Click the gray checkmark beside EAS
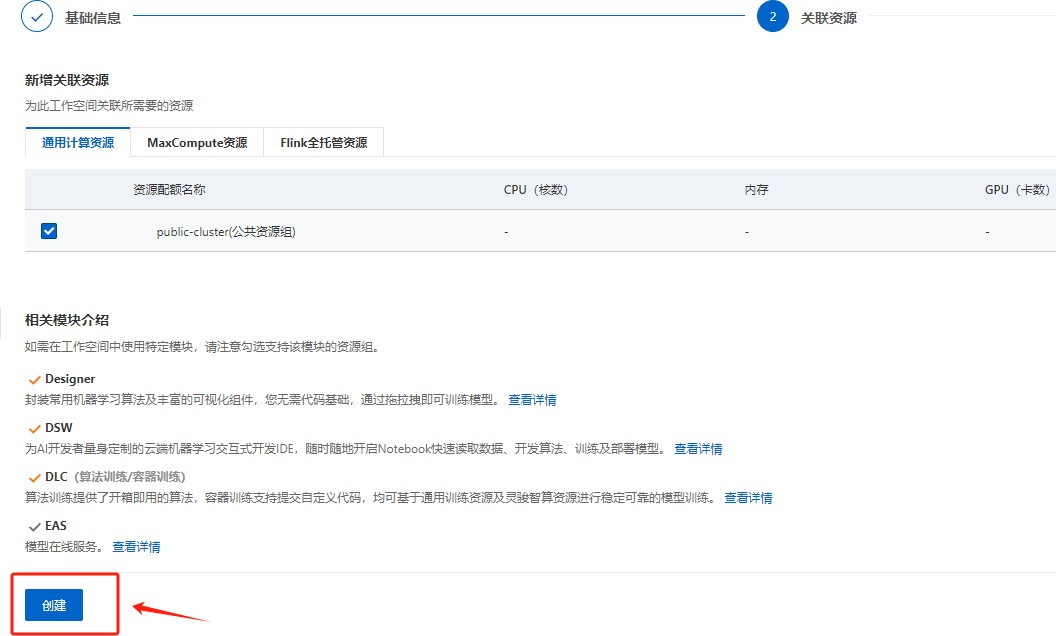The width and height of the screenshot is (1056, 636). (x=35, y=526)
